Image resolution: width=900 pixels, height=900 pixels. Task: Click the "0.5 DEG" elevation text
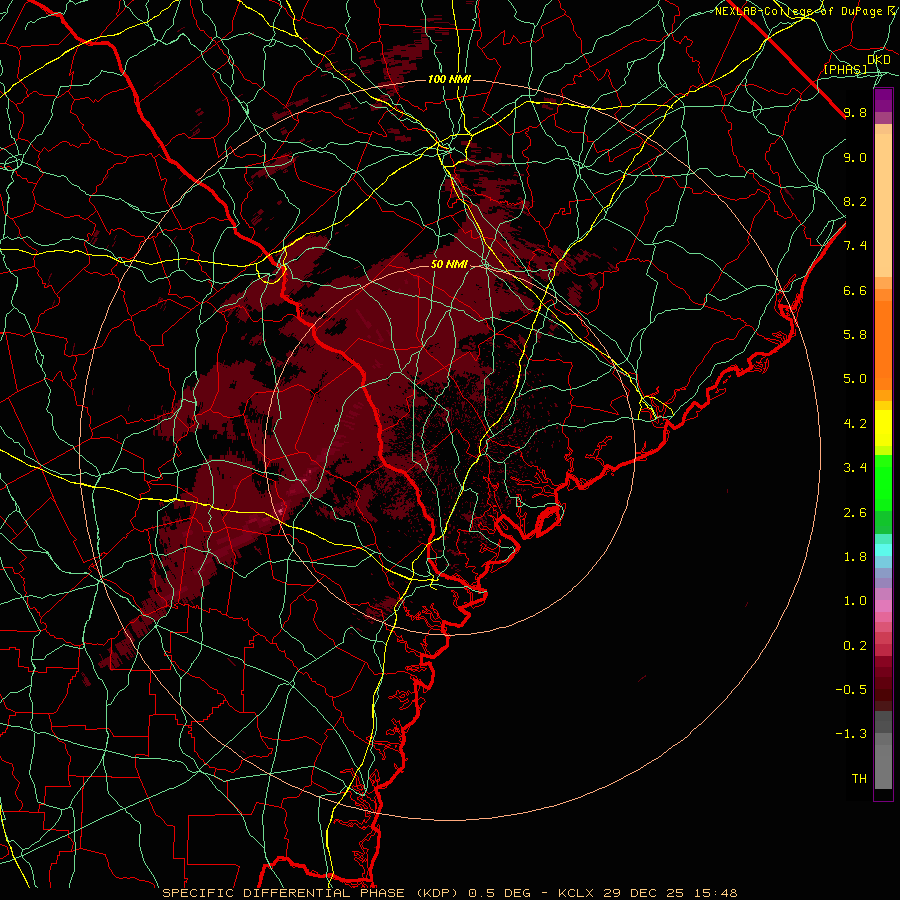(x=499, y=893)
